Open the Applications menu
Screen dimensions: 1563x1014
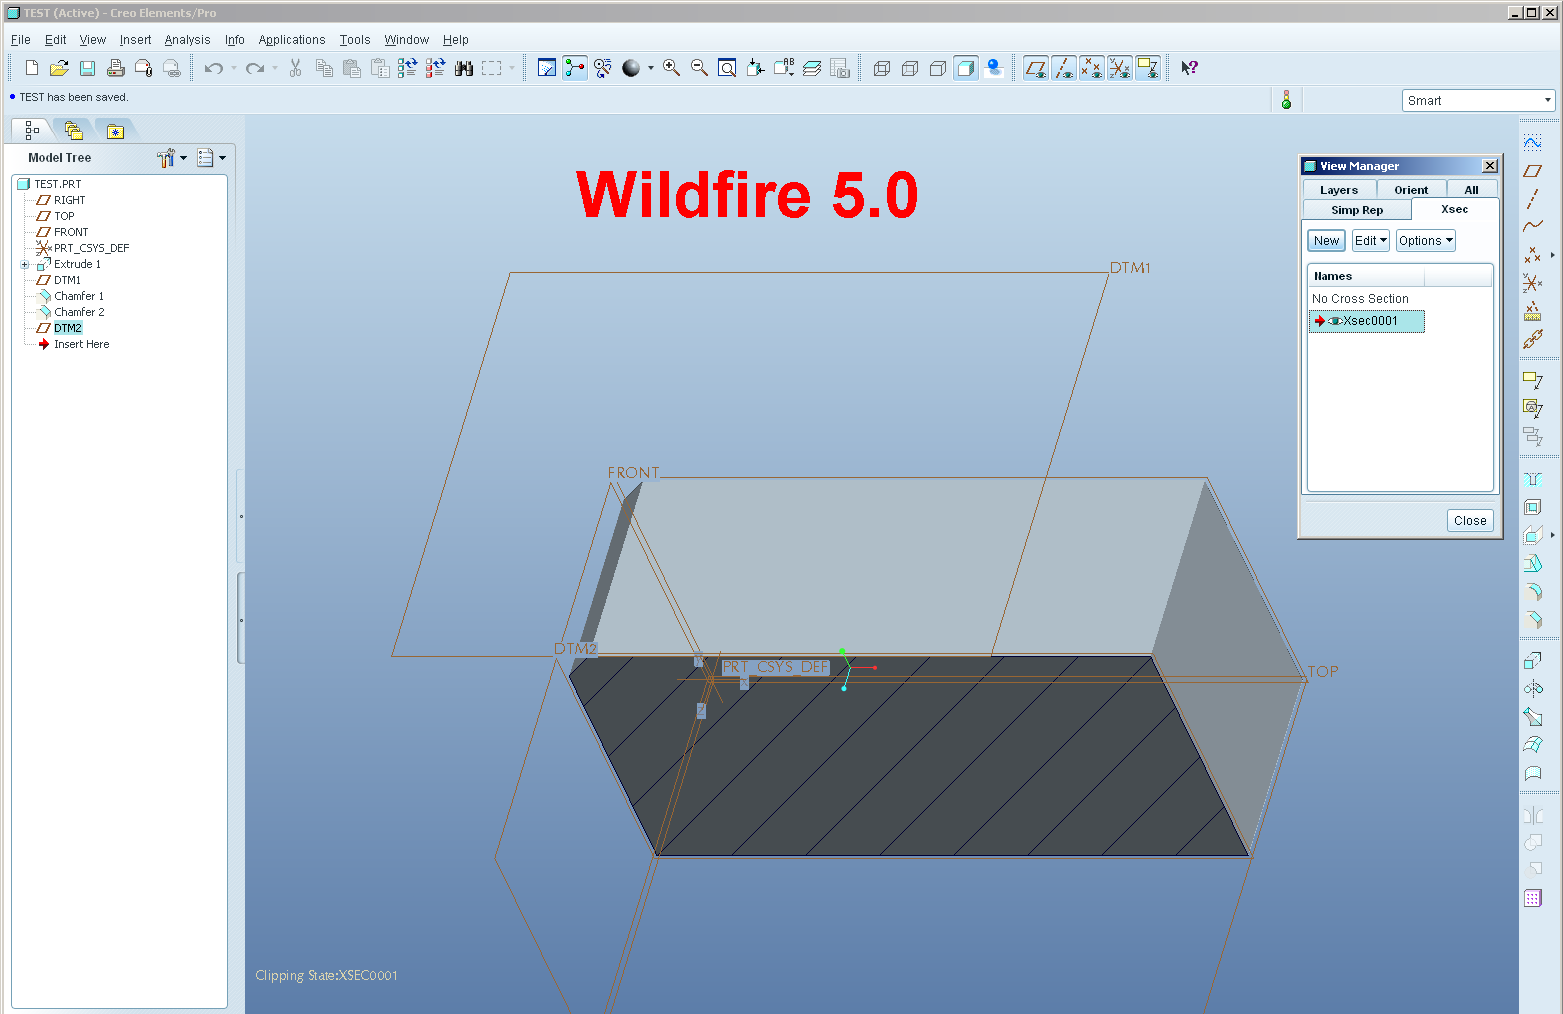point(292,40)
